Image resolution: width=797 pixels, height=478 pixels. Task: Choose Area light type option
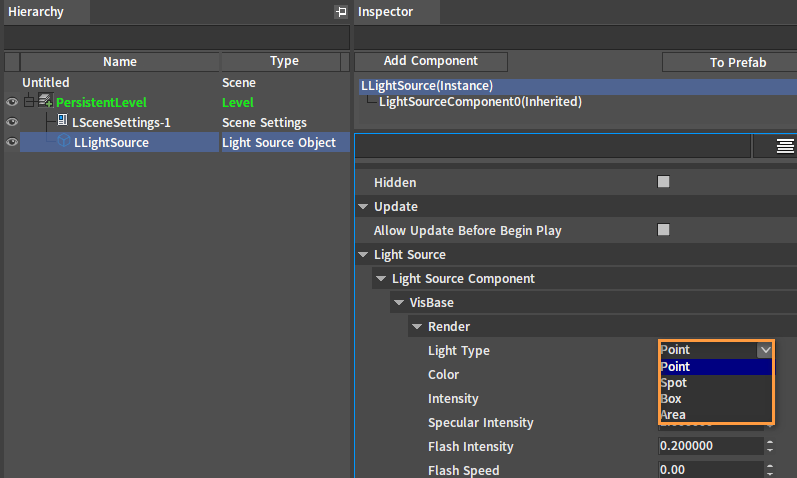673,415
